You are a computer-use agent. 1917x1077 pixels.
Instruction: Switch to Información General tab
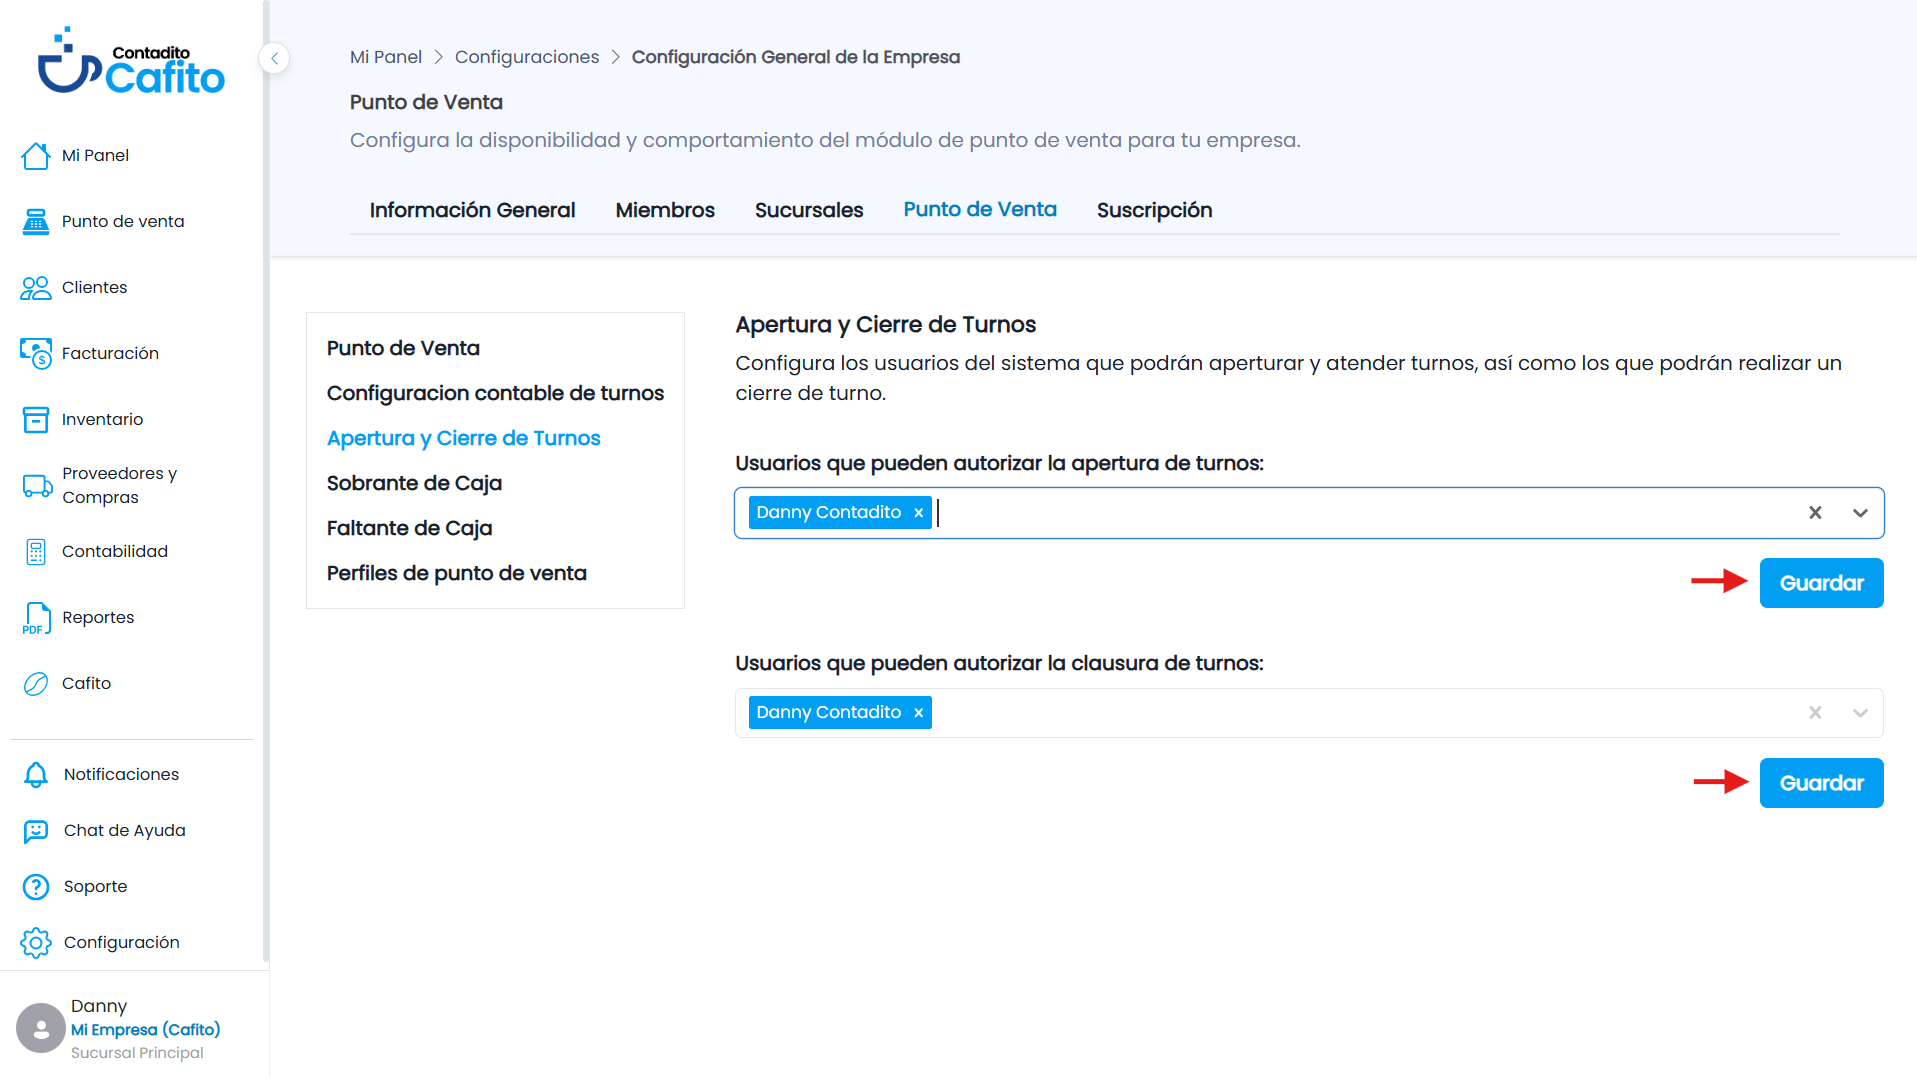(x=472, y=210)
